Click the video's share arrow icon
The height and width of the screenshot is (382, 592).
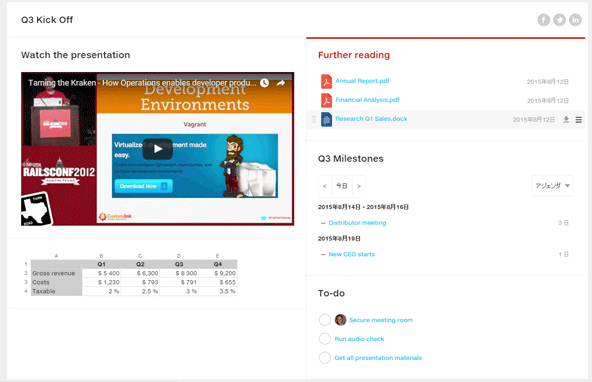[x=281, y=83]
